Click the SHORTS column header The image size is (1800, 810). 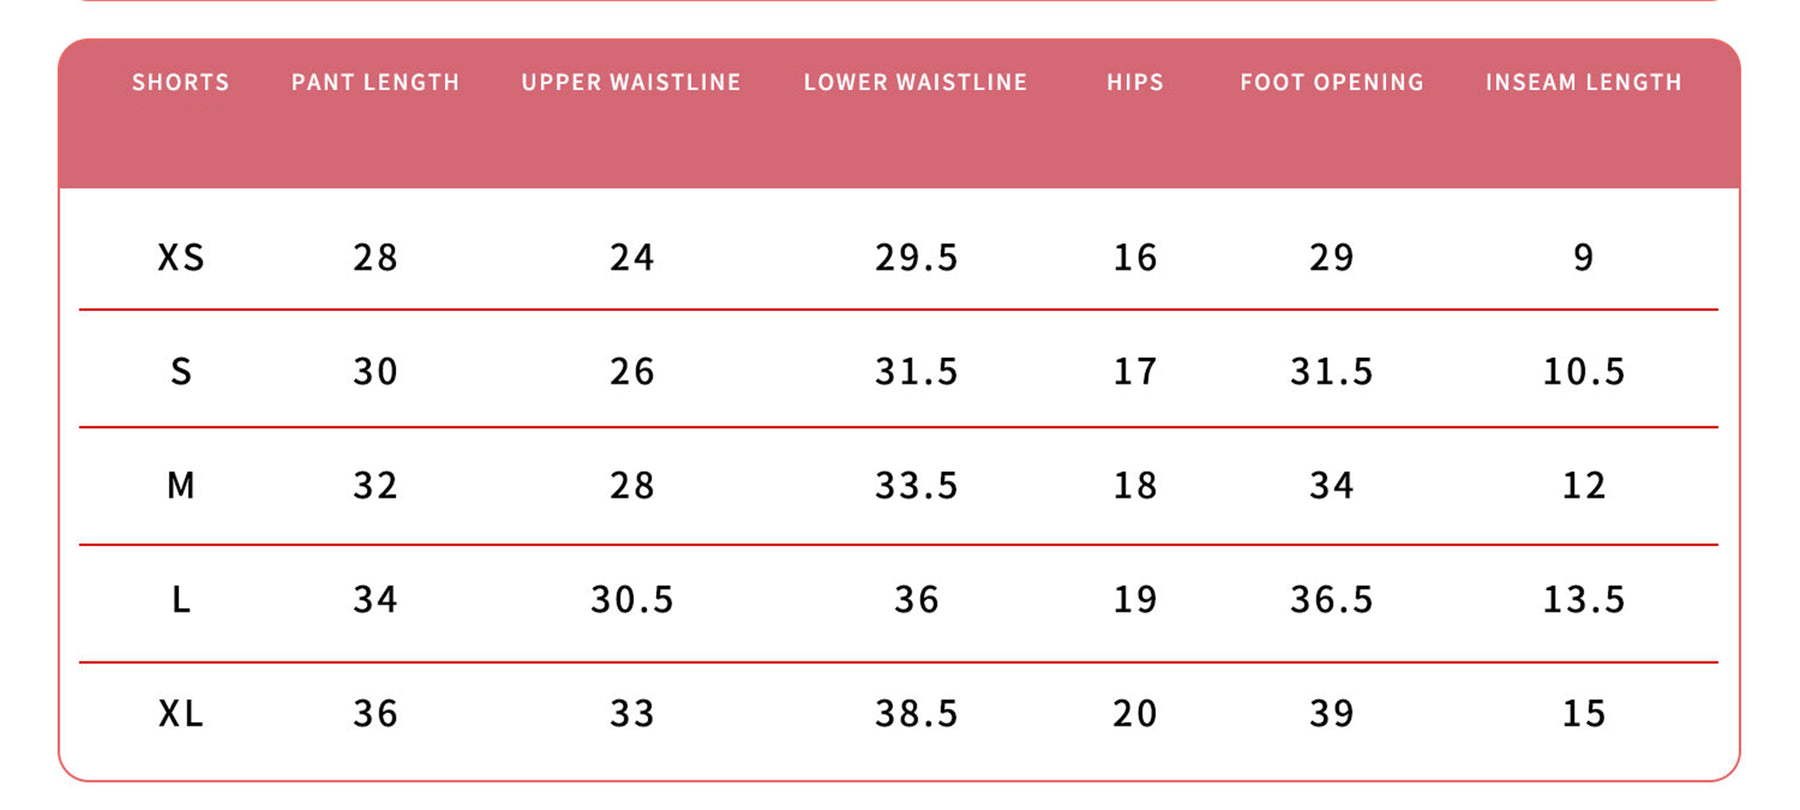tap(181, 82)
